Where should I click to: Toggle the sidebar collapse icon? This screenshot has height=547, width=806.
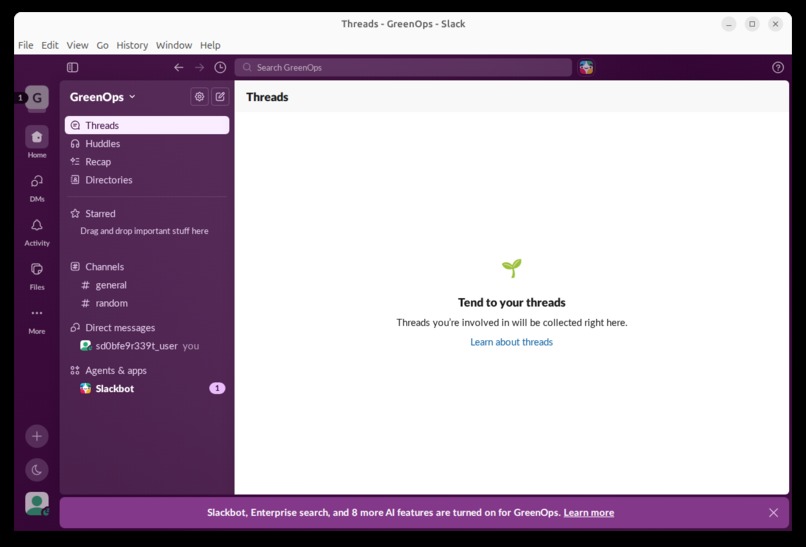pos(72,67)
